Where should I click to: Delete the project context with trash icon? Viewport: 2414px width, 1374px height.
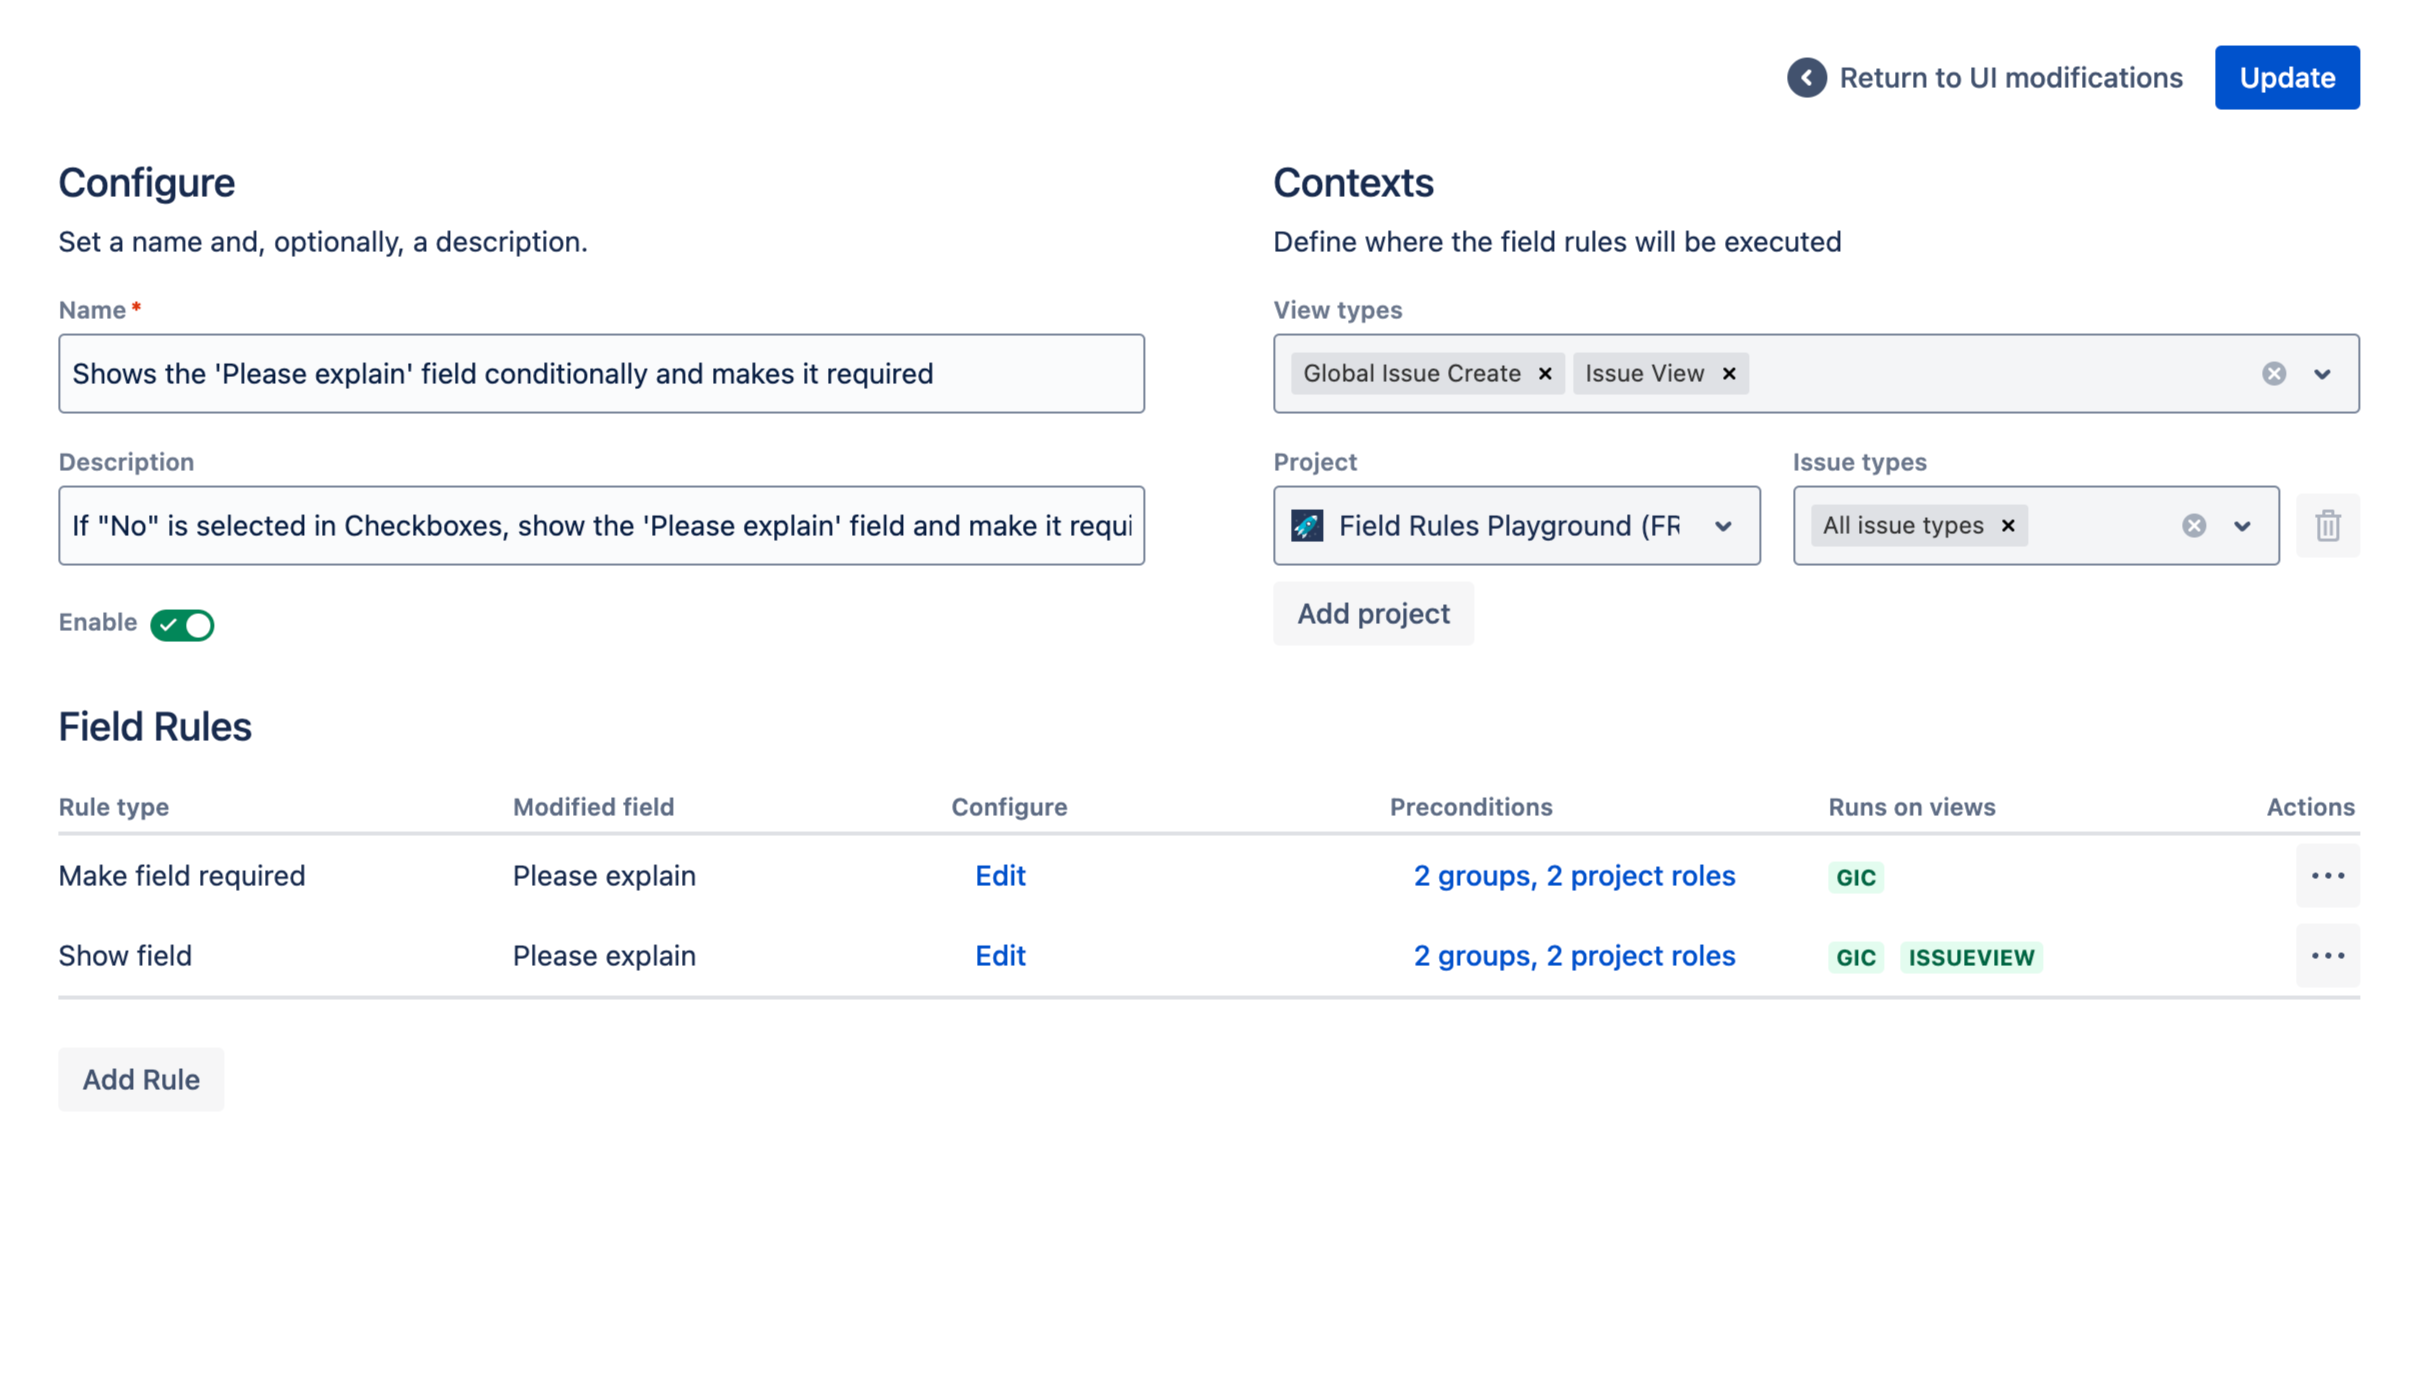click(2327, 526)
